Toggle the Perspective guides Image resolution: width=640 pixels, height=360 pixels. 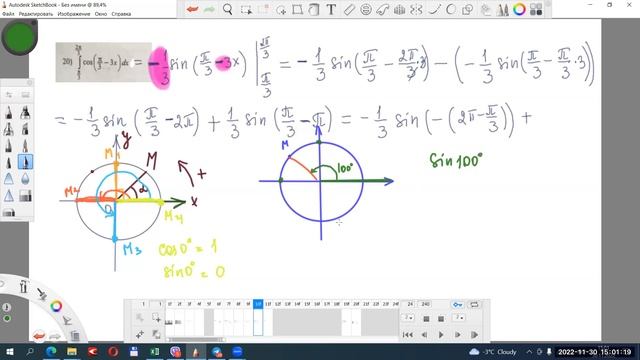point(399,9)
